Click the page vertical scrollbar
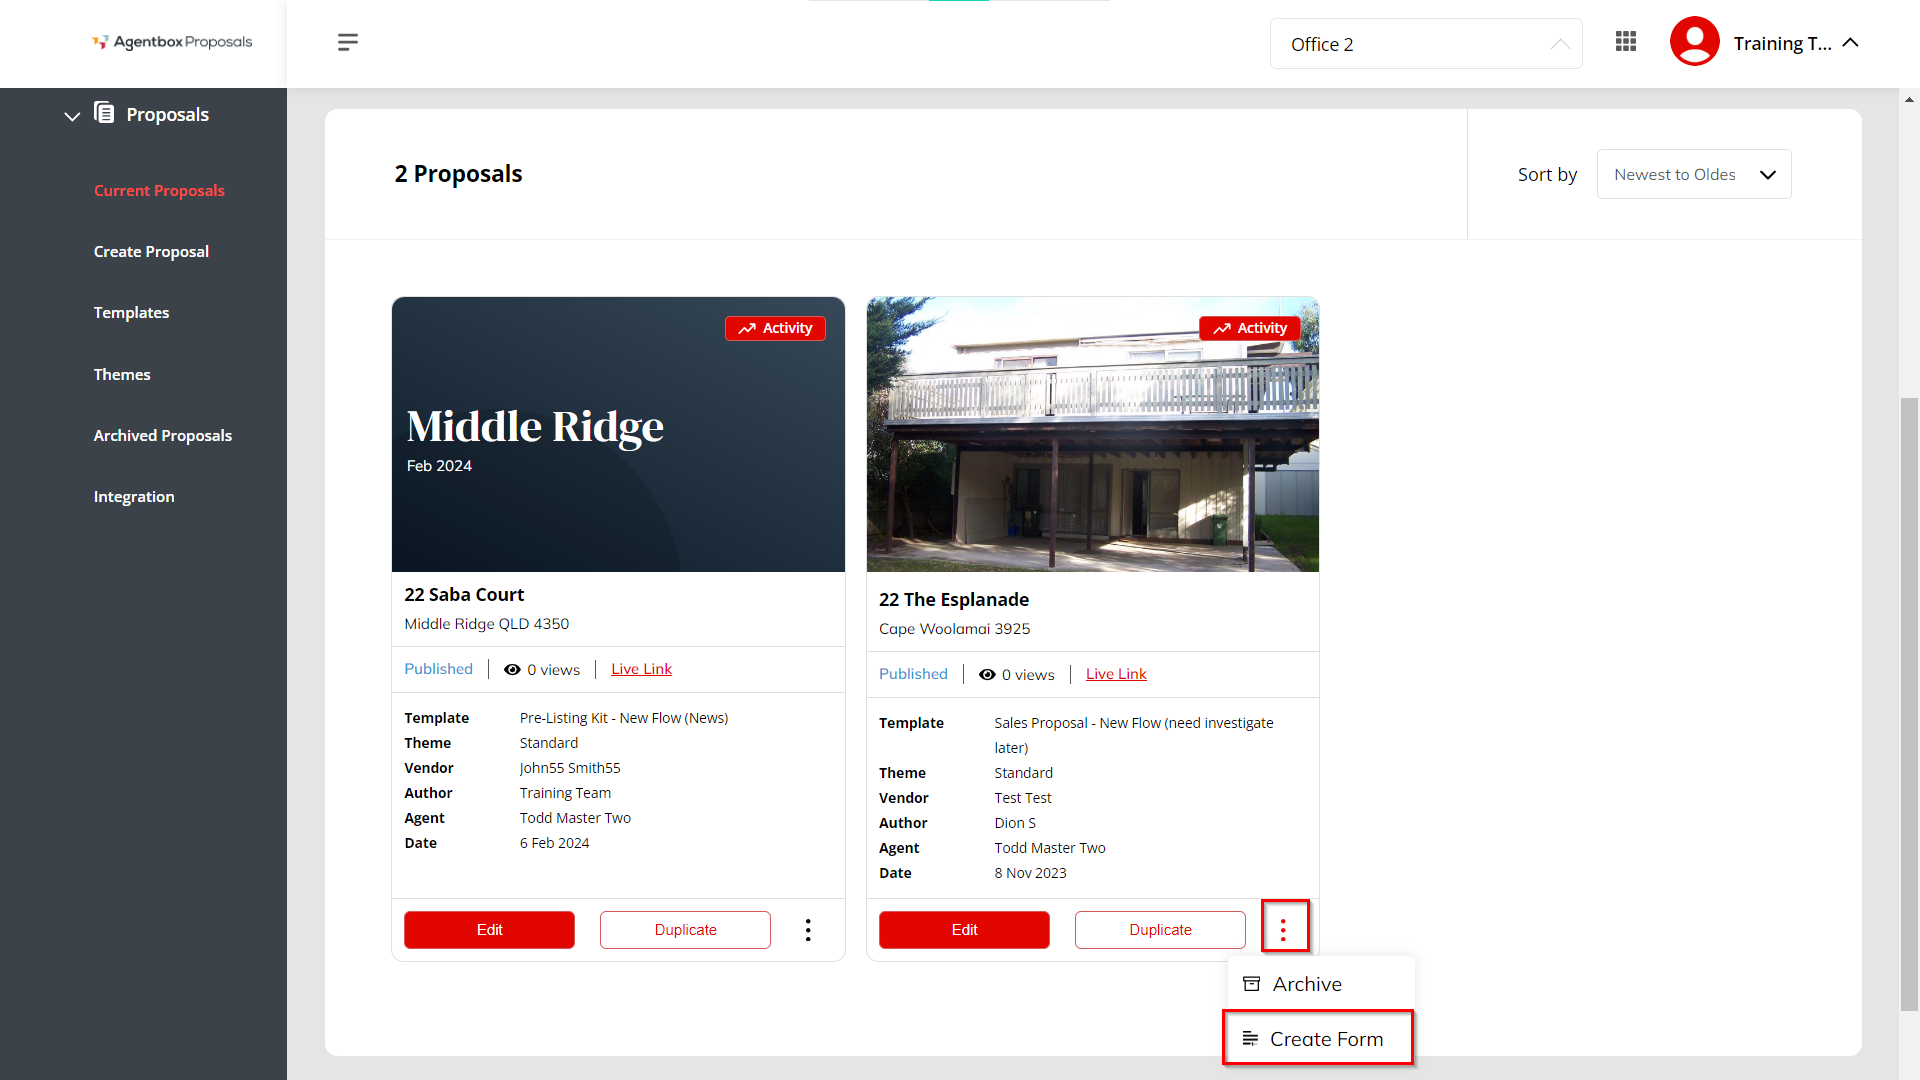Image resolution: width=1920 pixels, height=1080 pixels. click(1909, 704)
